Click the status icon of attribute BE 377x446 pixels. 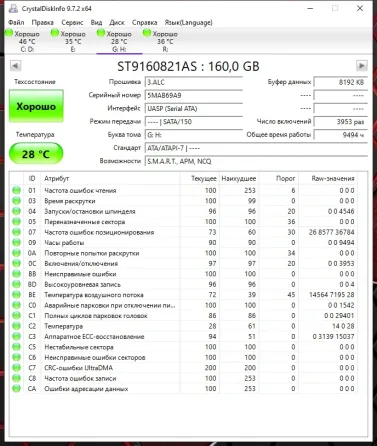pos(16,295)
